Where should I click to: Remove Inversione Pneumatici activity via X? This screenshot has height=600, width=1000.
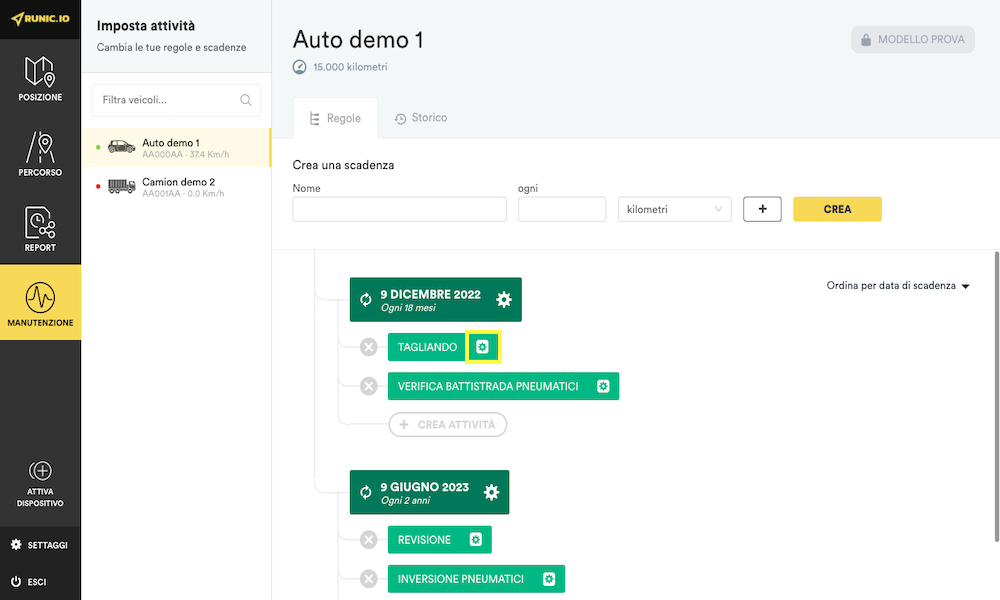pos(369,579)
